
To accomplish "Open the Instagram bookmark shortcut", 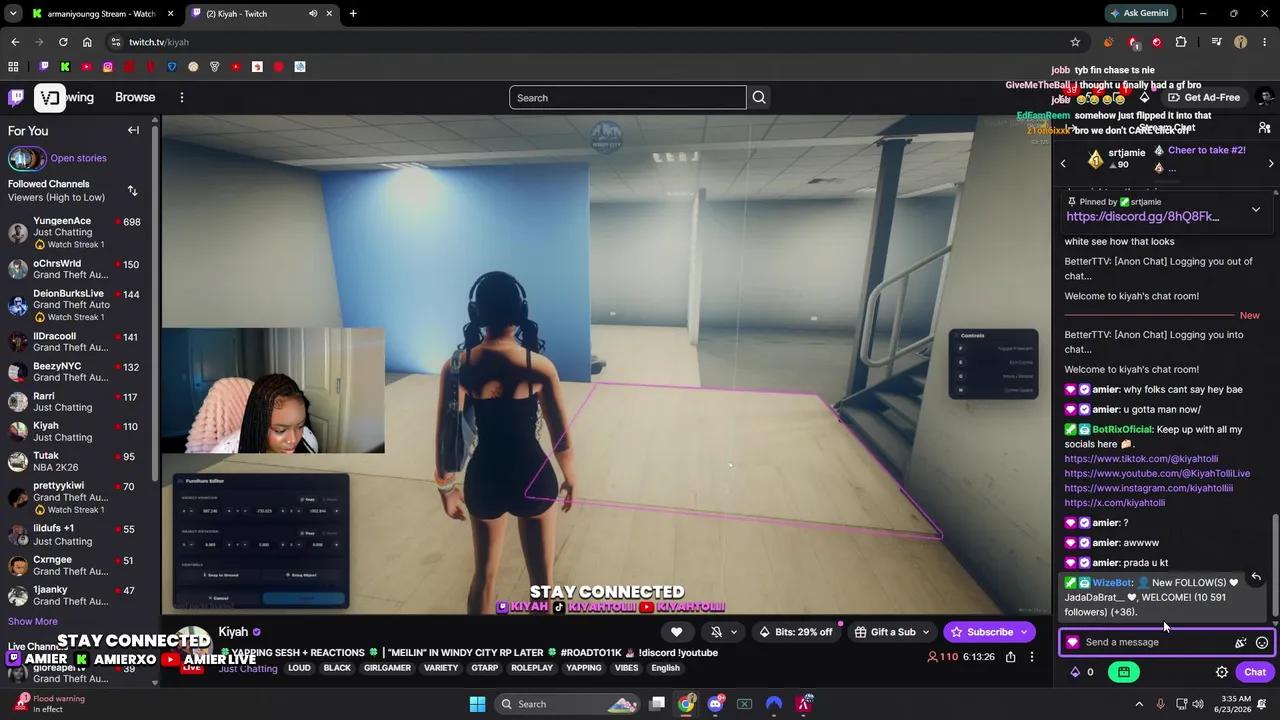I will [108, 67].
